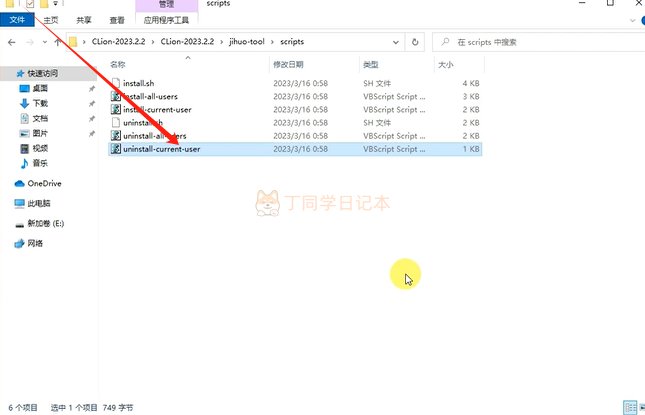Sort by 修改日期 column header

tap(288, 65)
